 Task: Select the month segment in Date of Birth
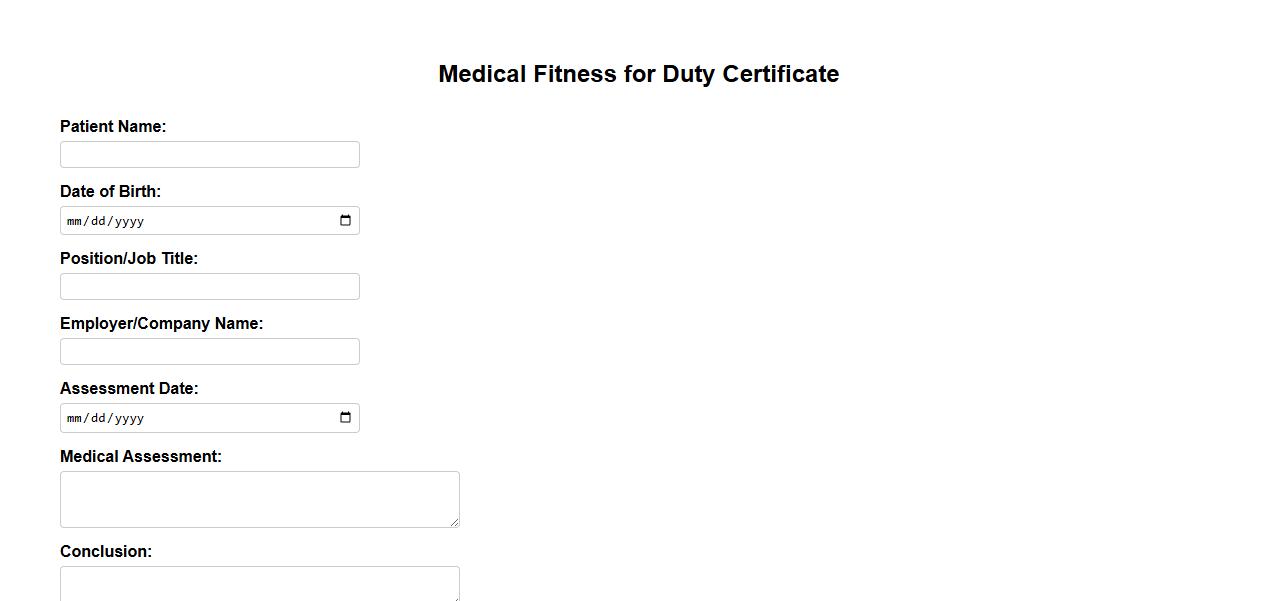(x=75, y=221)
